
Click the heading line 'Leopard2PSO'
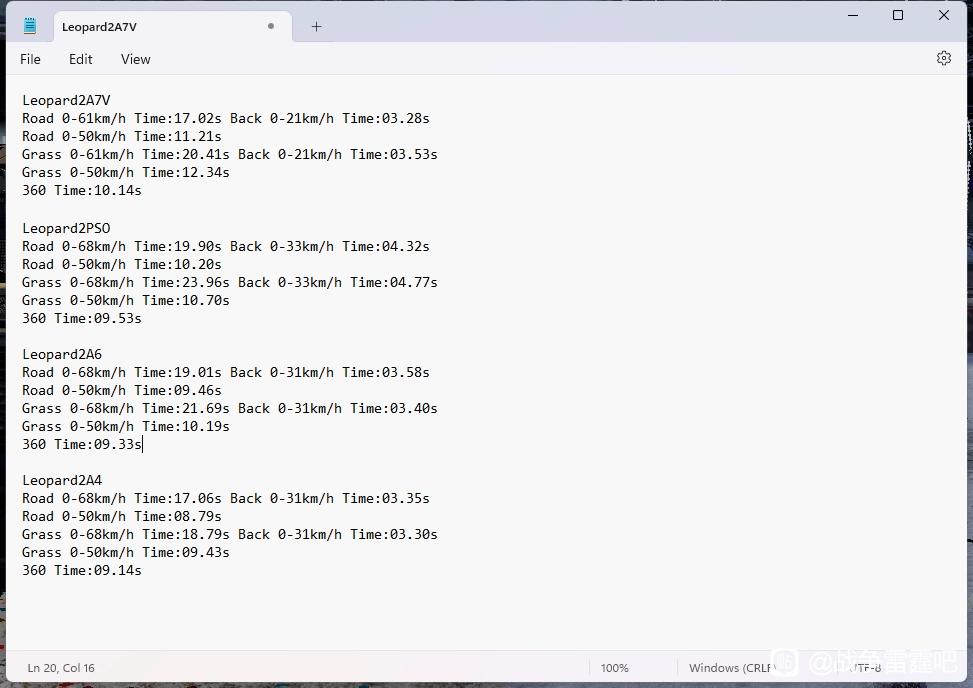(x=66, y=228)
